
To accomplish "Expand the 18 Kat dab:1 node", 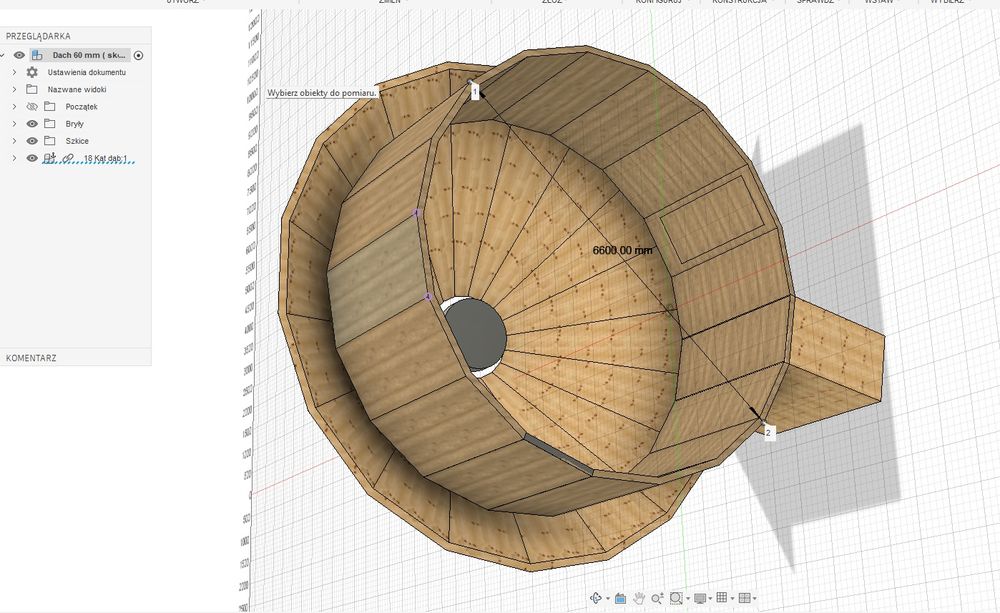I will [x=14, y=158].
